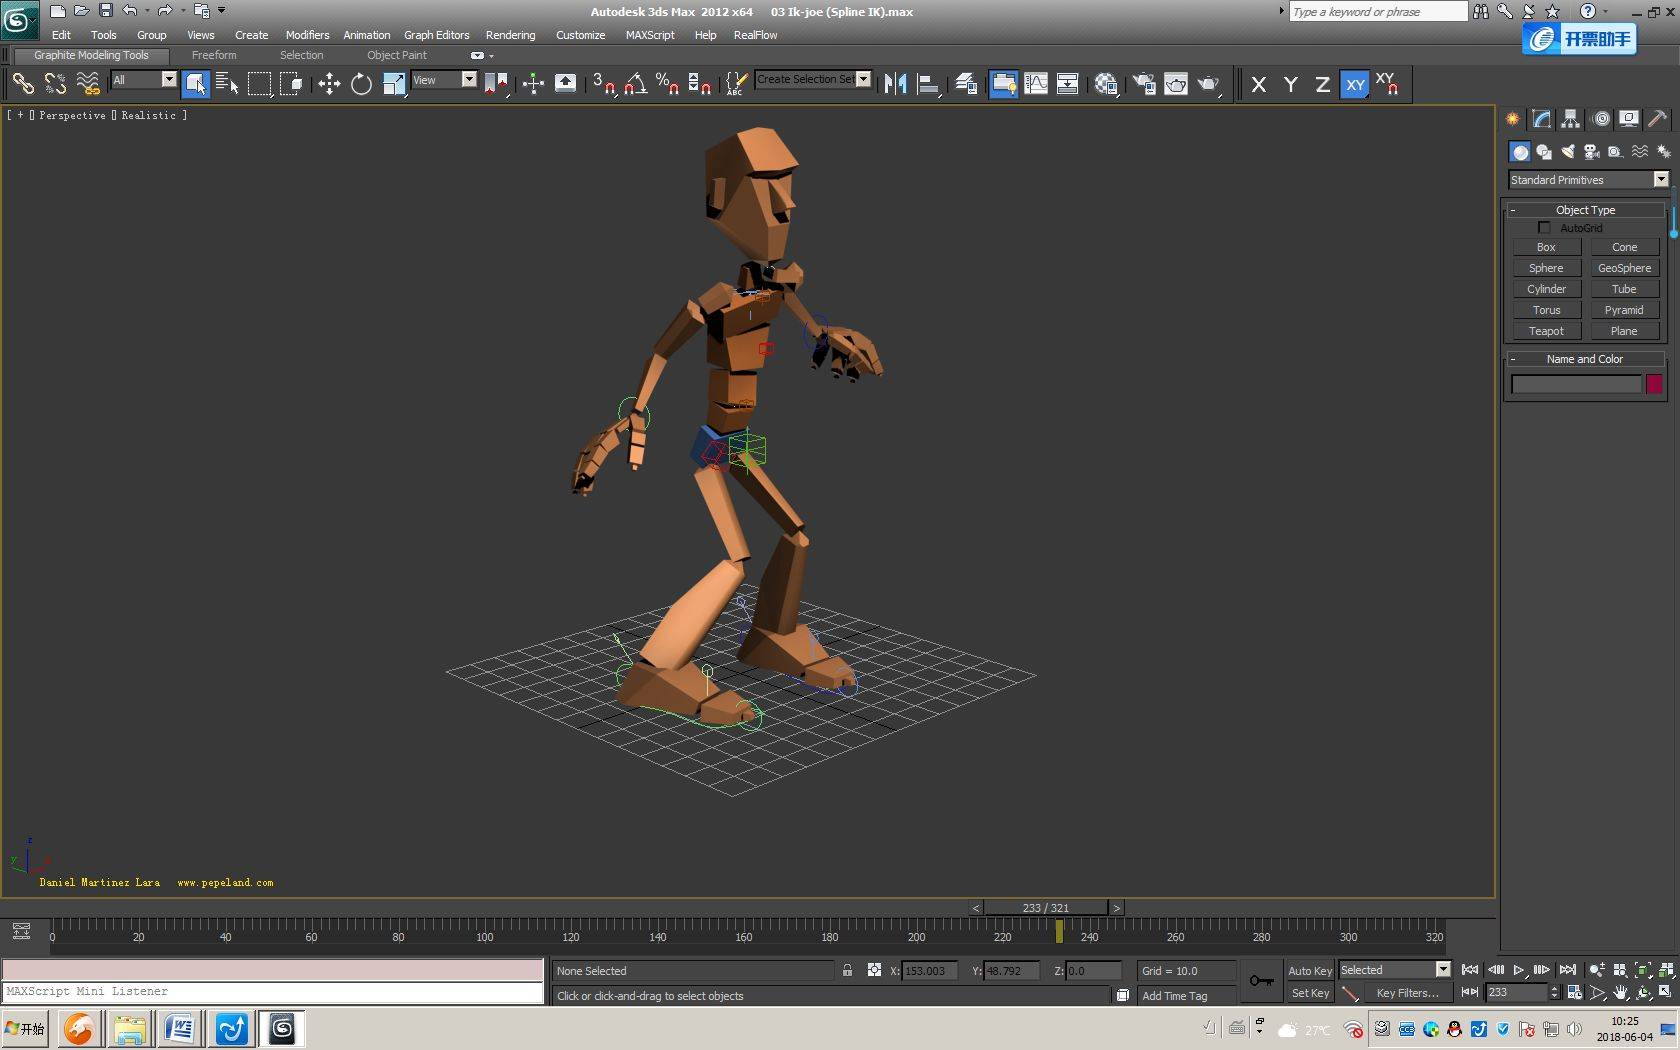The width and height of the screenshot is (1680, 1050).
Task: Click the Key Filters button
Action: (1407, 993)
